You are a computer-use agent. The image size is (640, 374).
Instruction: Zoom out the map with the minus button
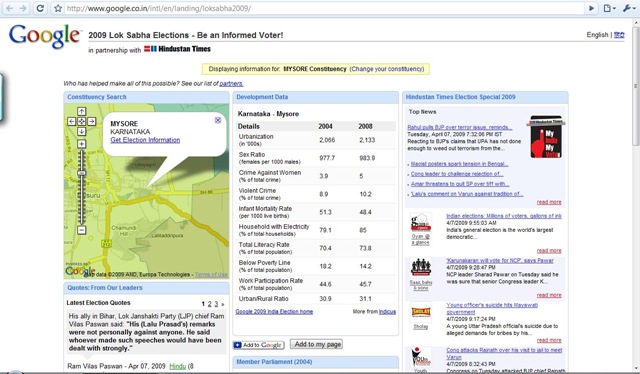click(81, 230)
